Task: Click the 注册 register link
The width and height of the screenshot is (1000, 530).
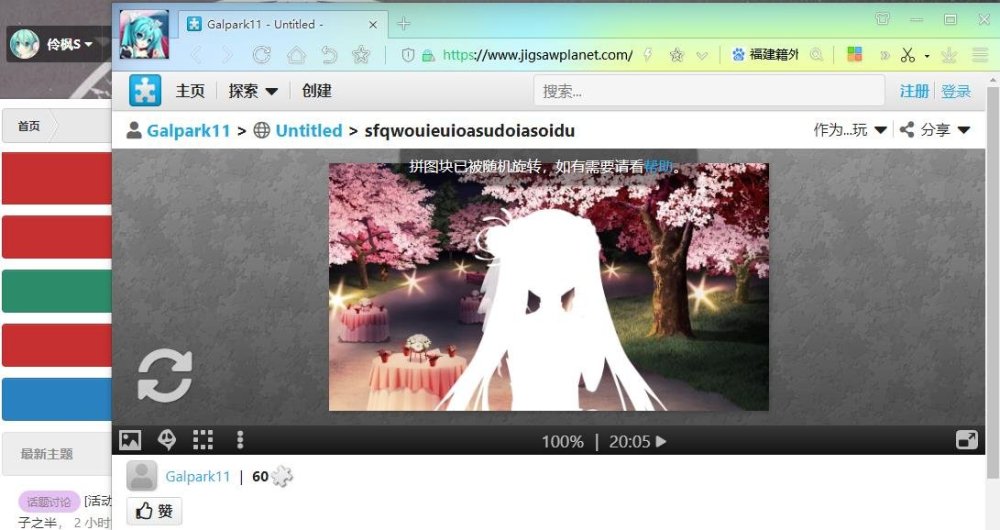Action: (x=915, y=91)
